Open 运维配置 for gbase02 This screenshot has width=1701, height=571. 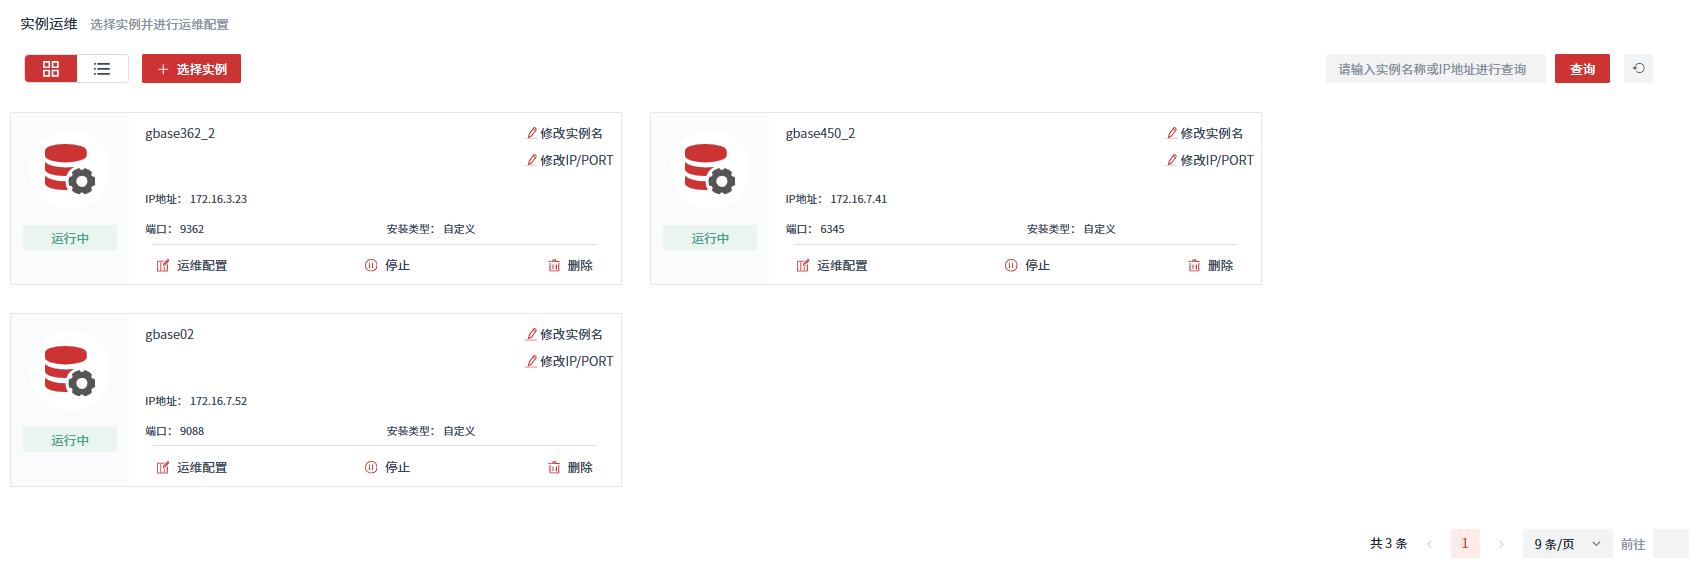(192, 468)
